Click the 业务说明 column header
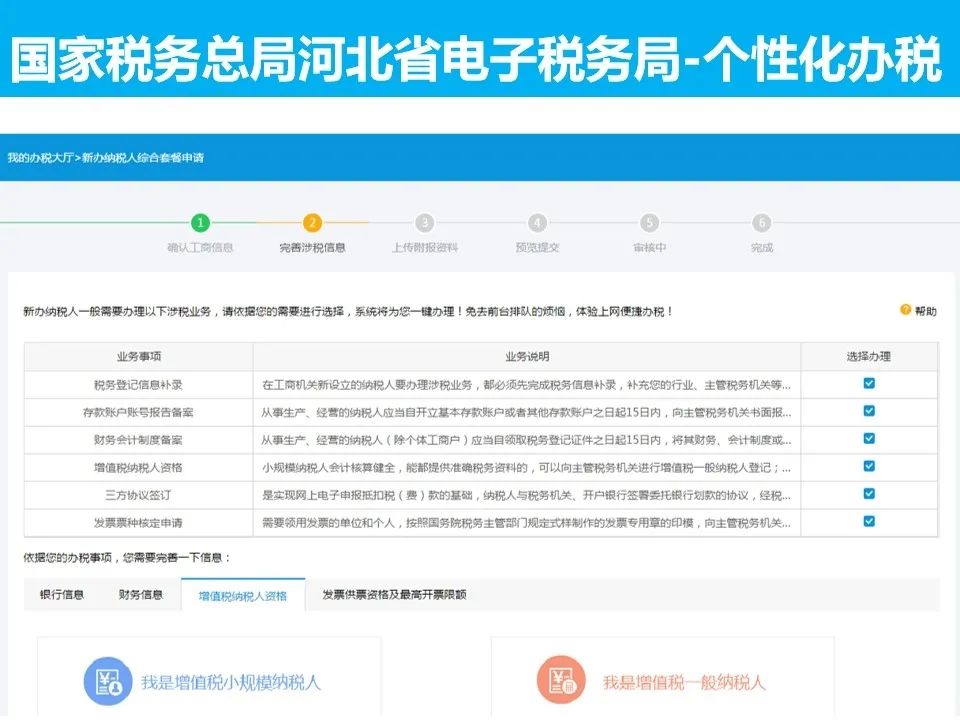This screenshot has height=720, width=960. [x=527, y=356]
